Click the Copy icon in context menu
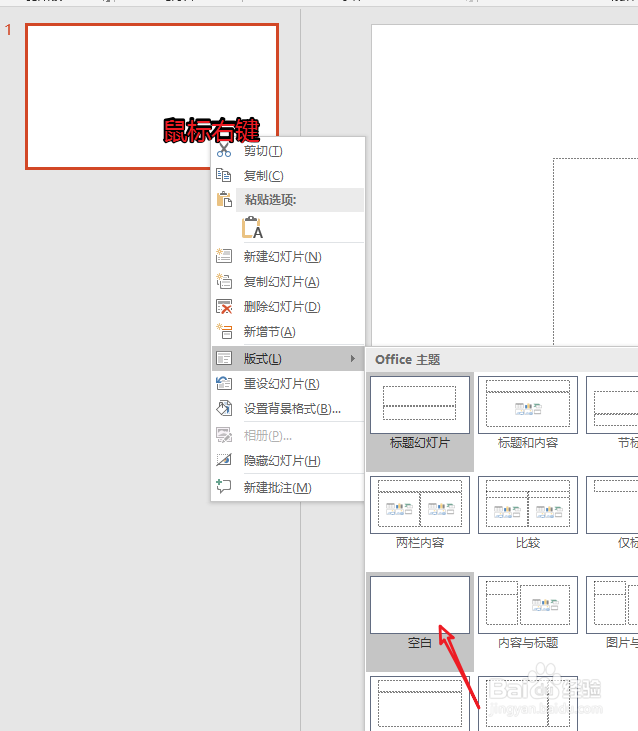638x731 pixels. [x=224, y=175]
